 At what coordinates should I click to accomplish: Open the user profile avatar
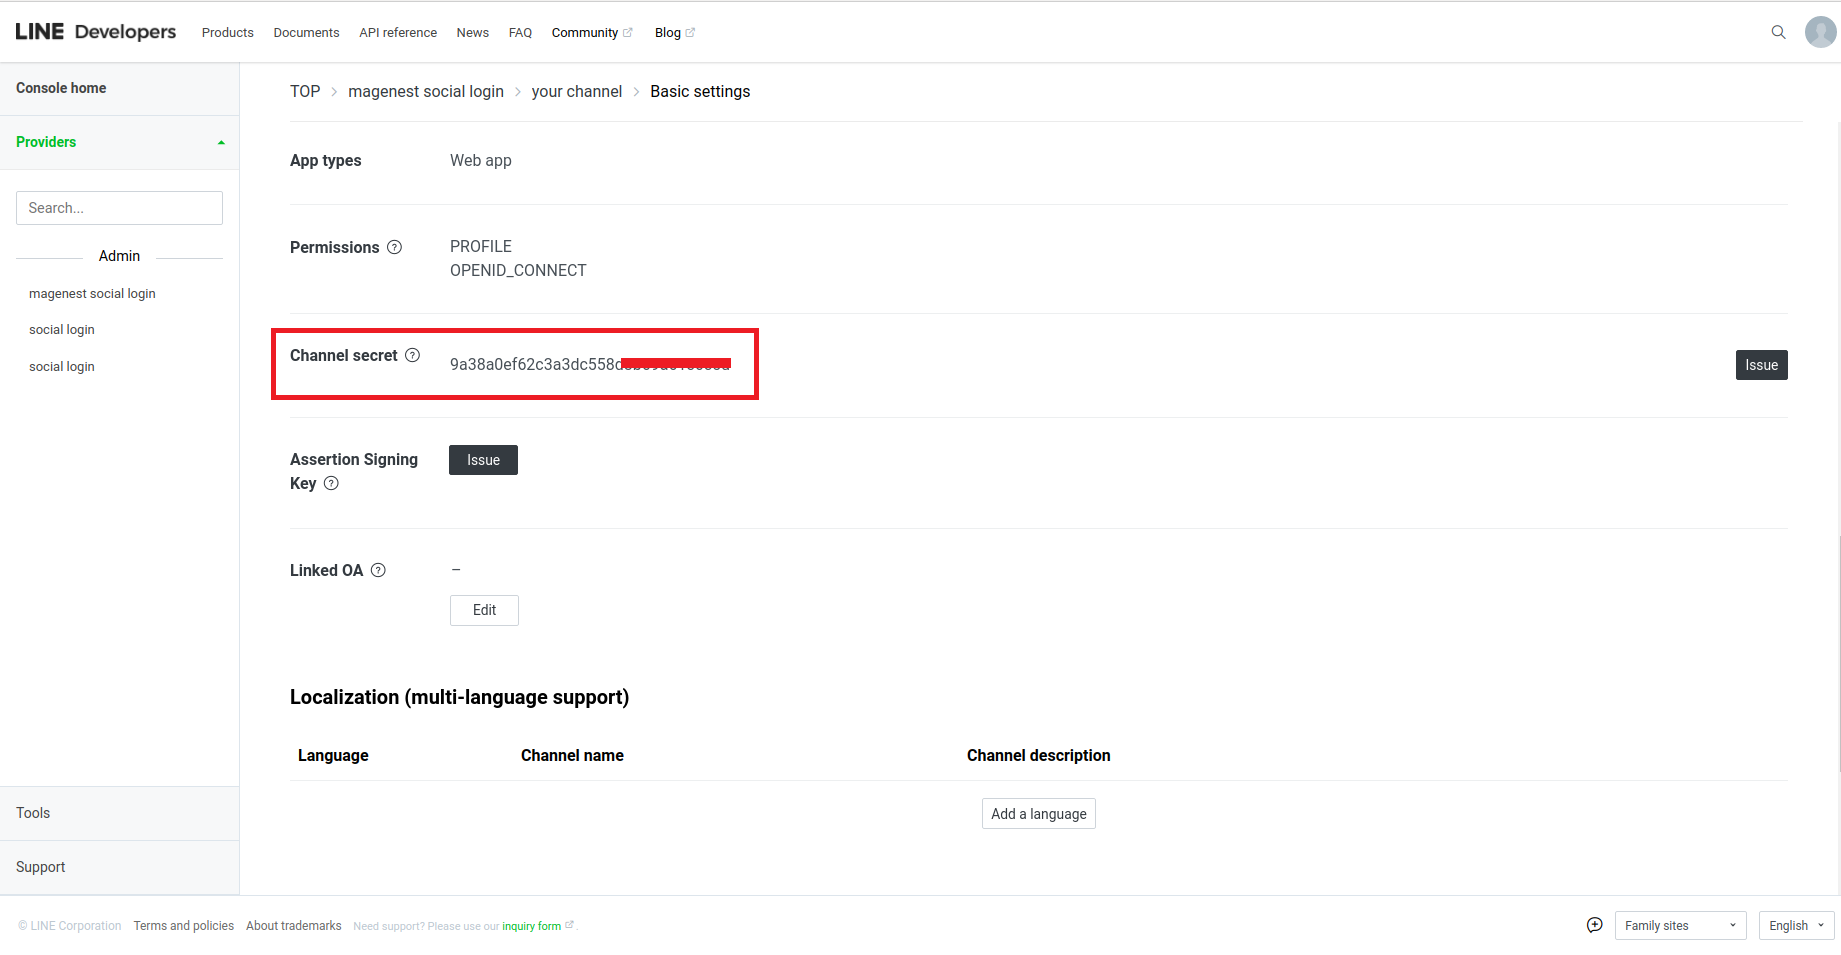tap(1820, 32)
